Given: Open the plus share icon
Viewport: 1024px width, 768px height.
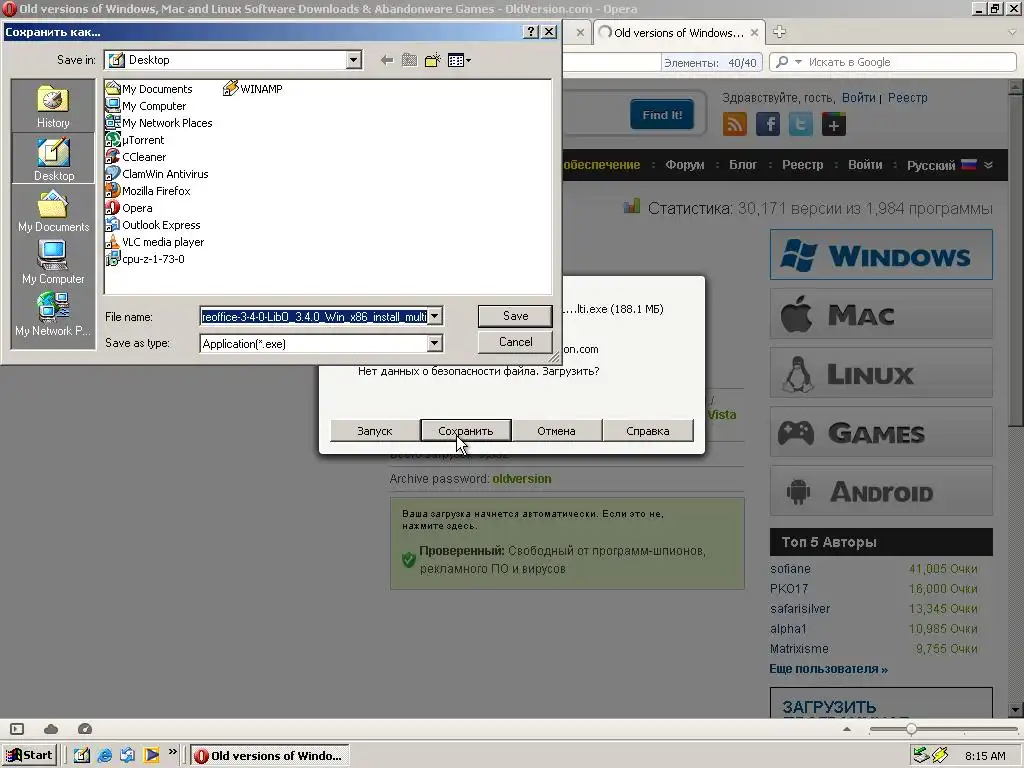Looking at the screenshot, I should pos(833,124).
